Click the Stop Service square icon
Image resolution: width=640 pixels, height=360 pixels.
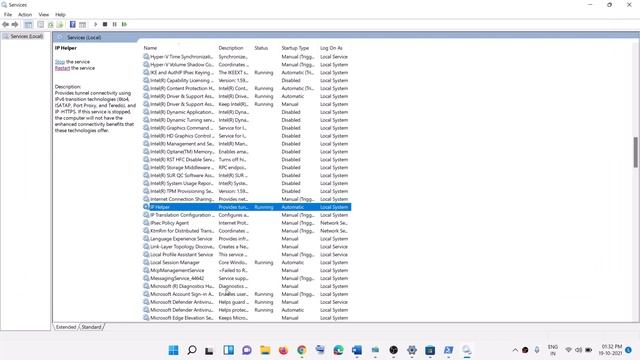pyautogui.click(x=105, y=24)
